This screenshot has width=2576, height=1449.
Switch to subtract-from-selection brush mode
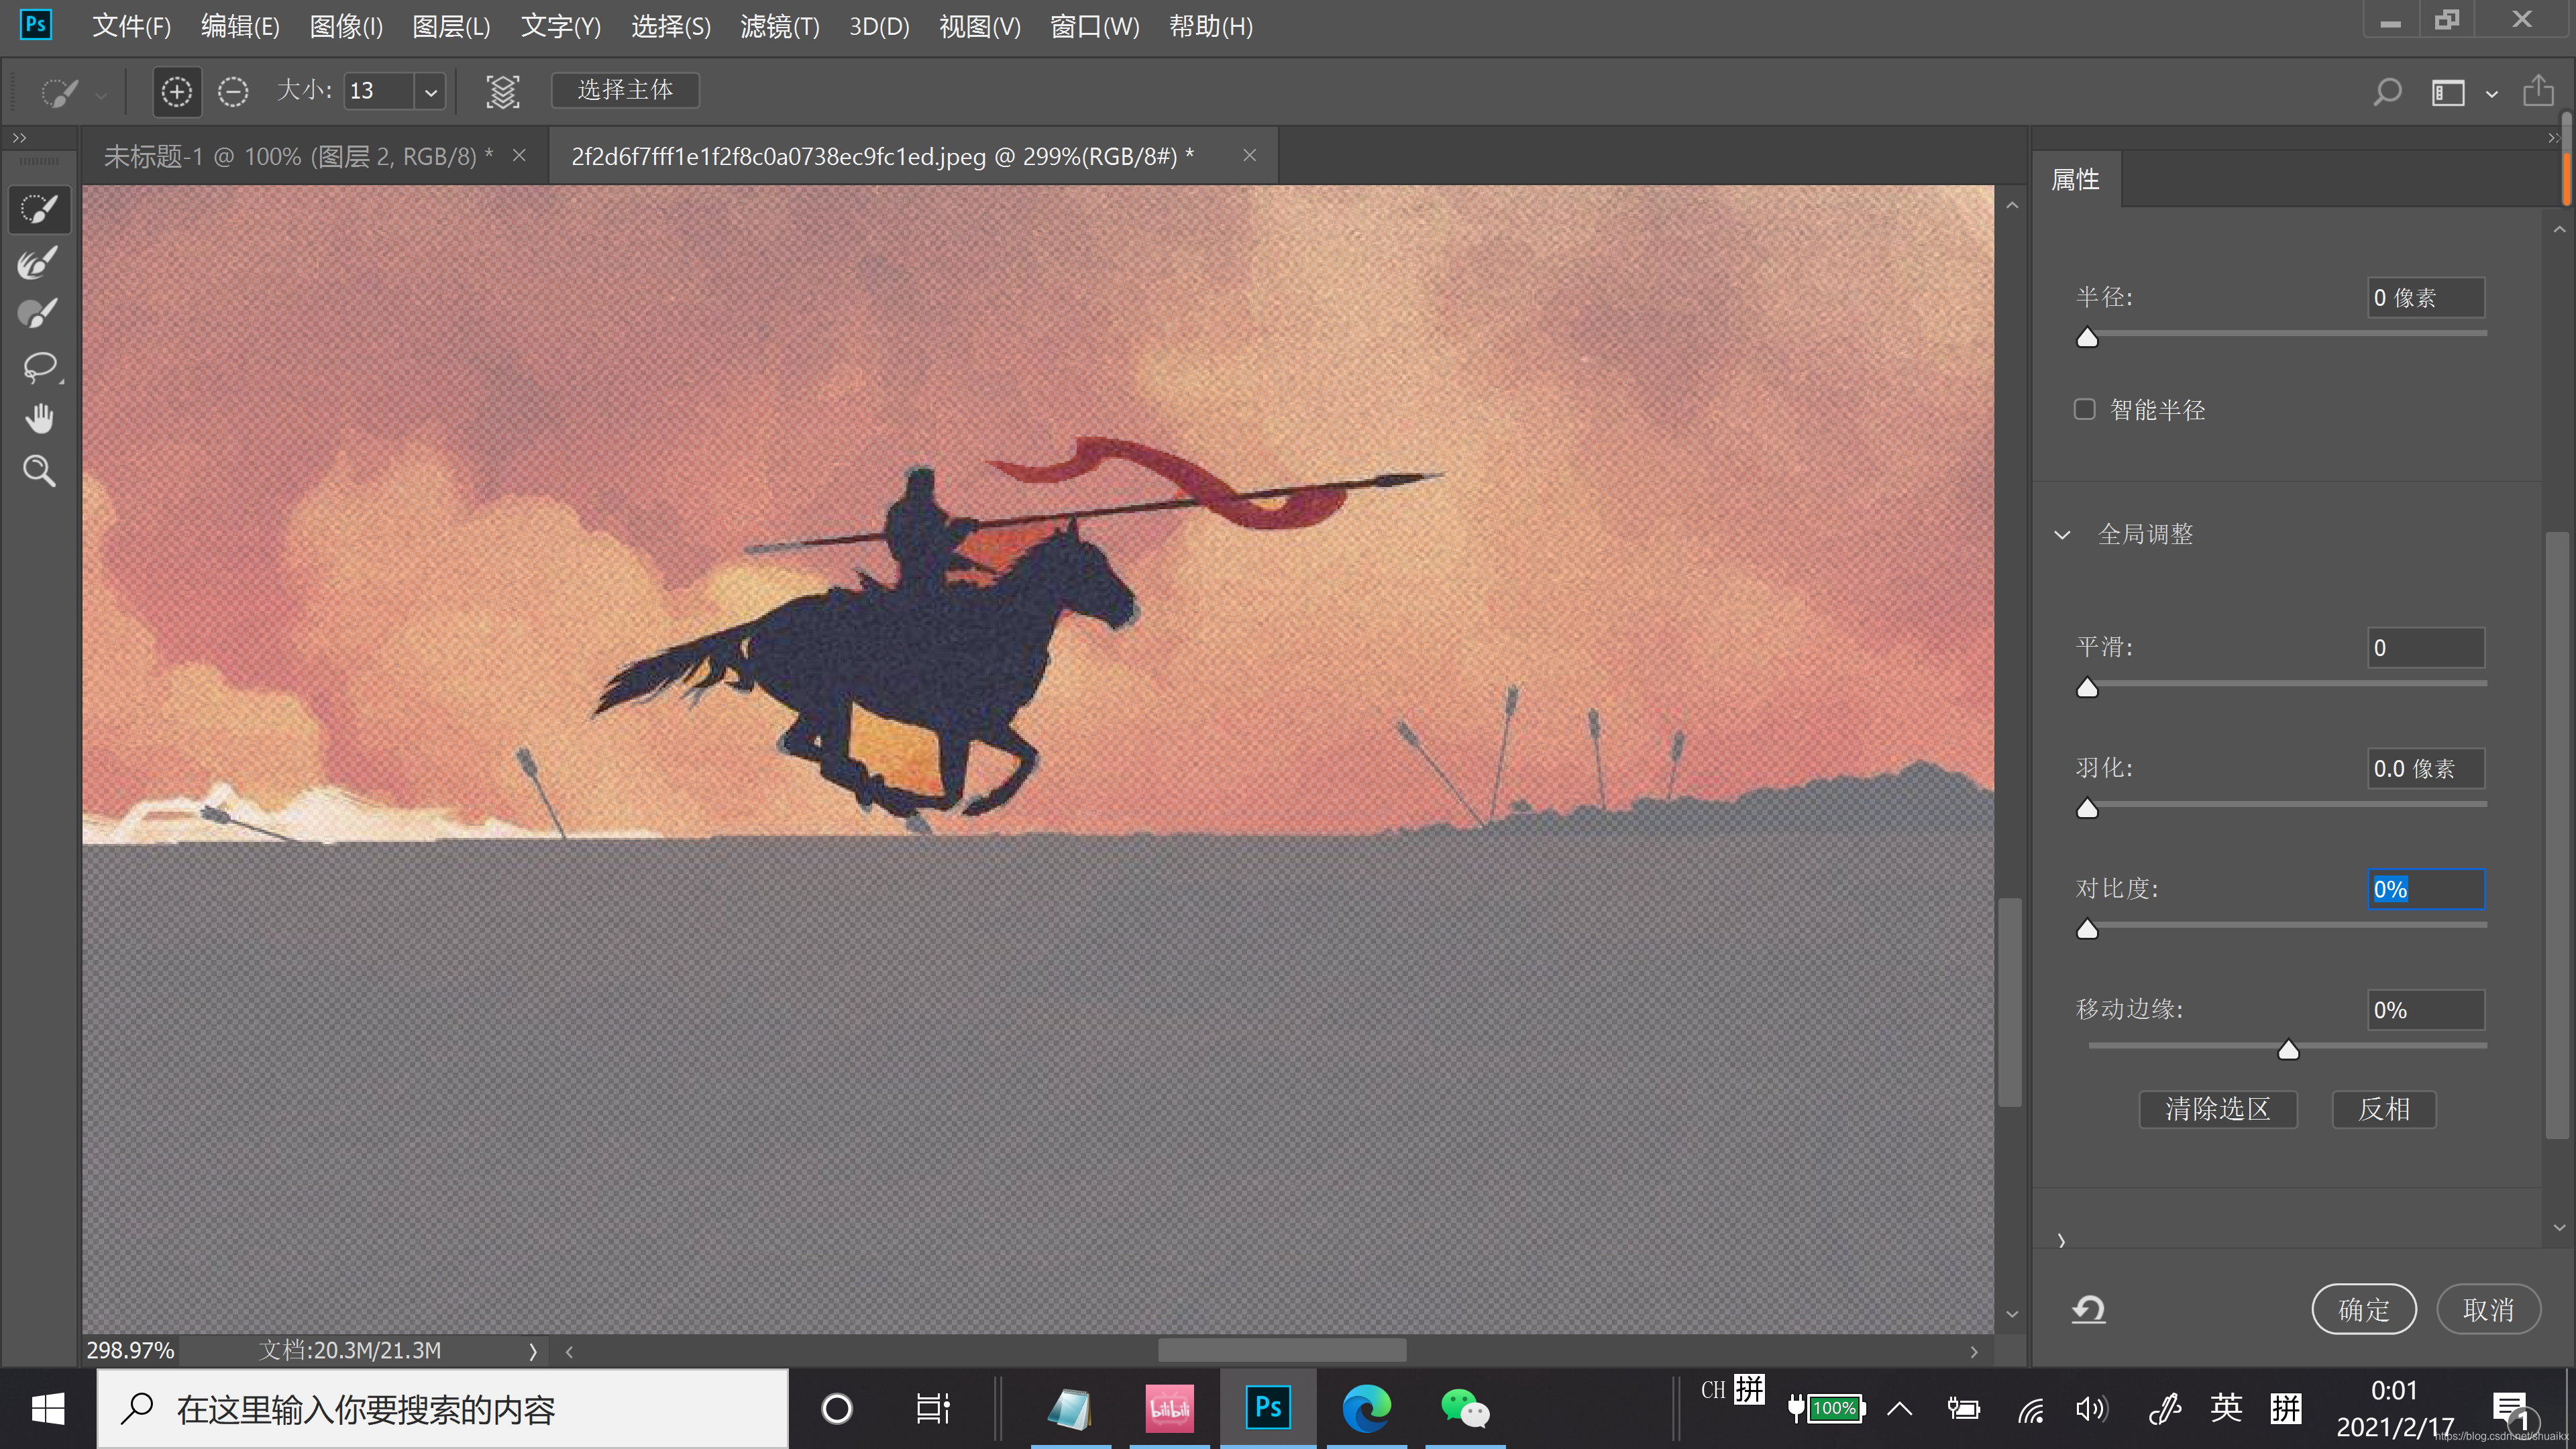233,92
